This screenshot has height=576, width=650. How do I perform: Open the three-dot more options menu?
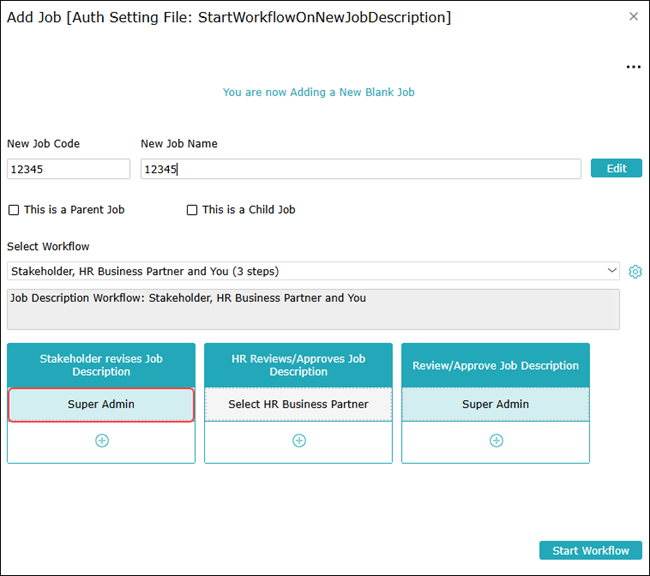point(632,67)
